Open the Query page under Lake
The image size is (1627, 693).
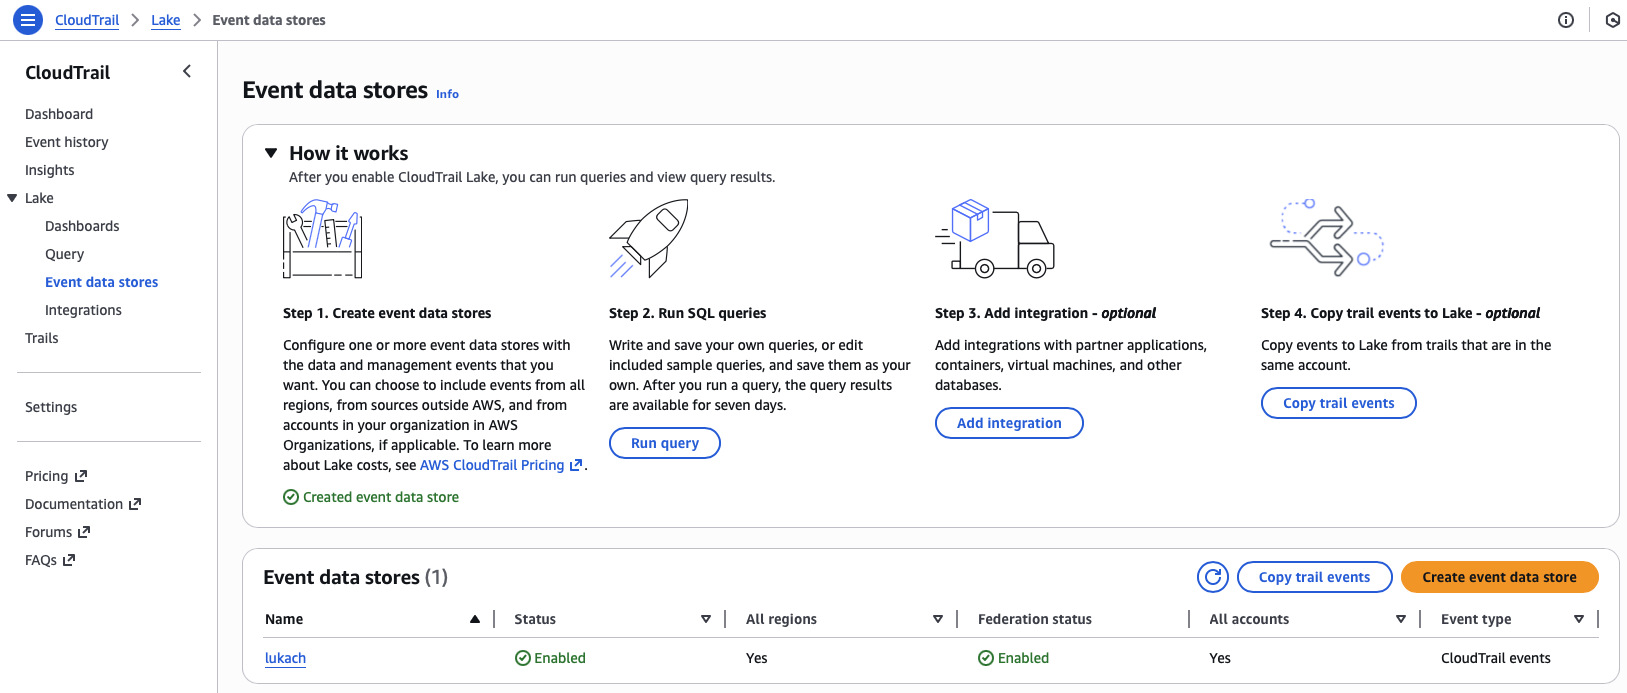pos(65,254)
